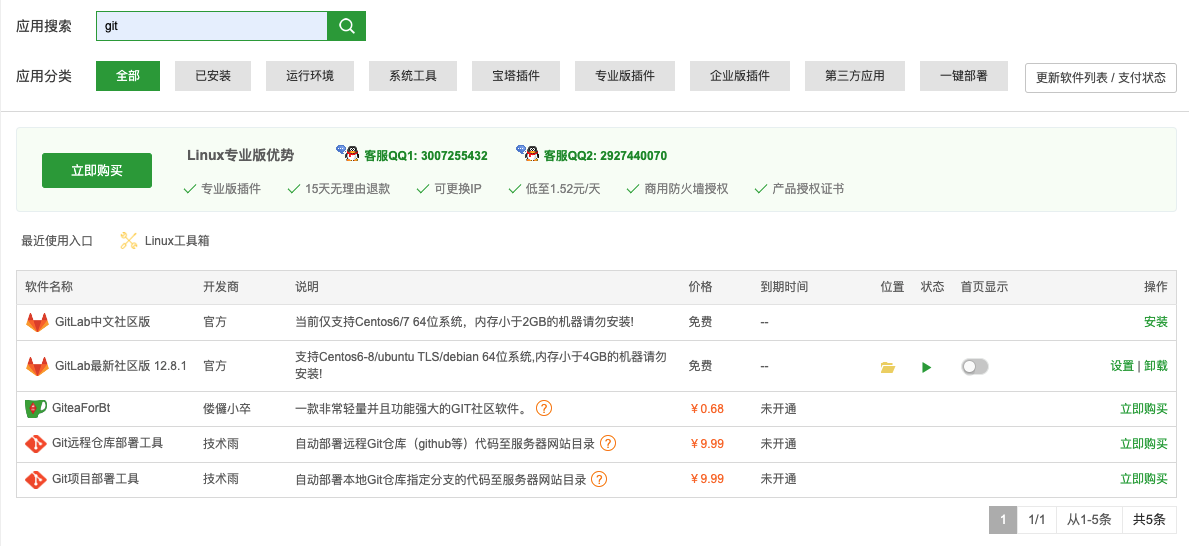
Task: Click 到期时间 column header
Action: point(784,287)
